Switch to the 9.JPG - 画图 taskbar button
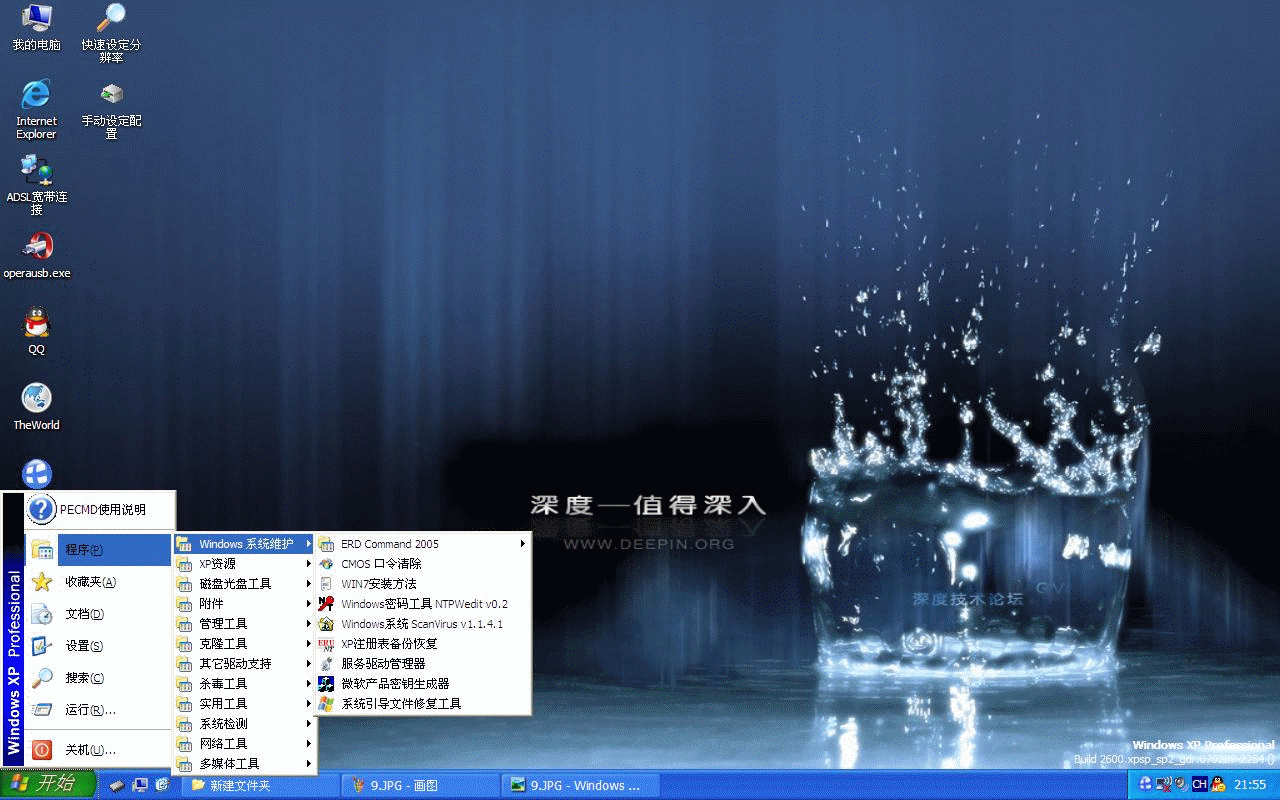Image resolution: width=1280 pixels, height=800 pixels. click(422, 785)
